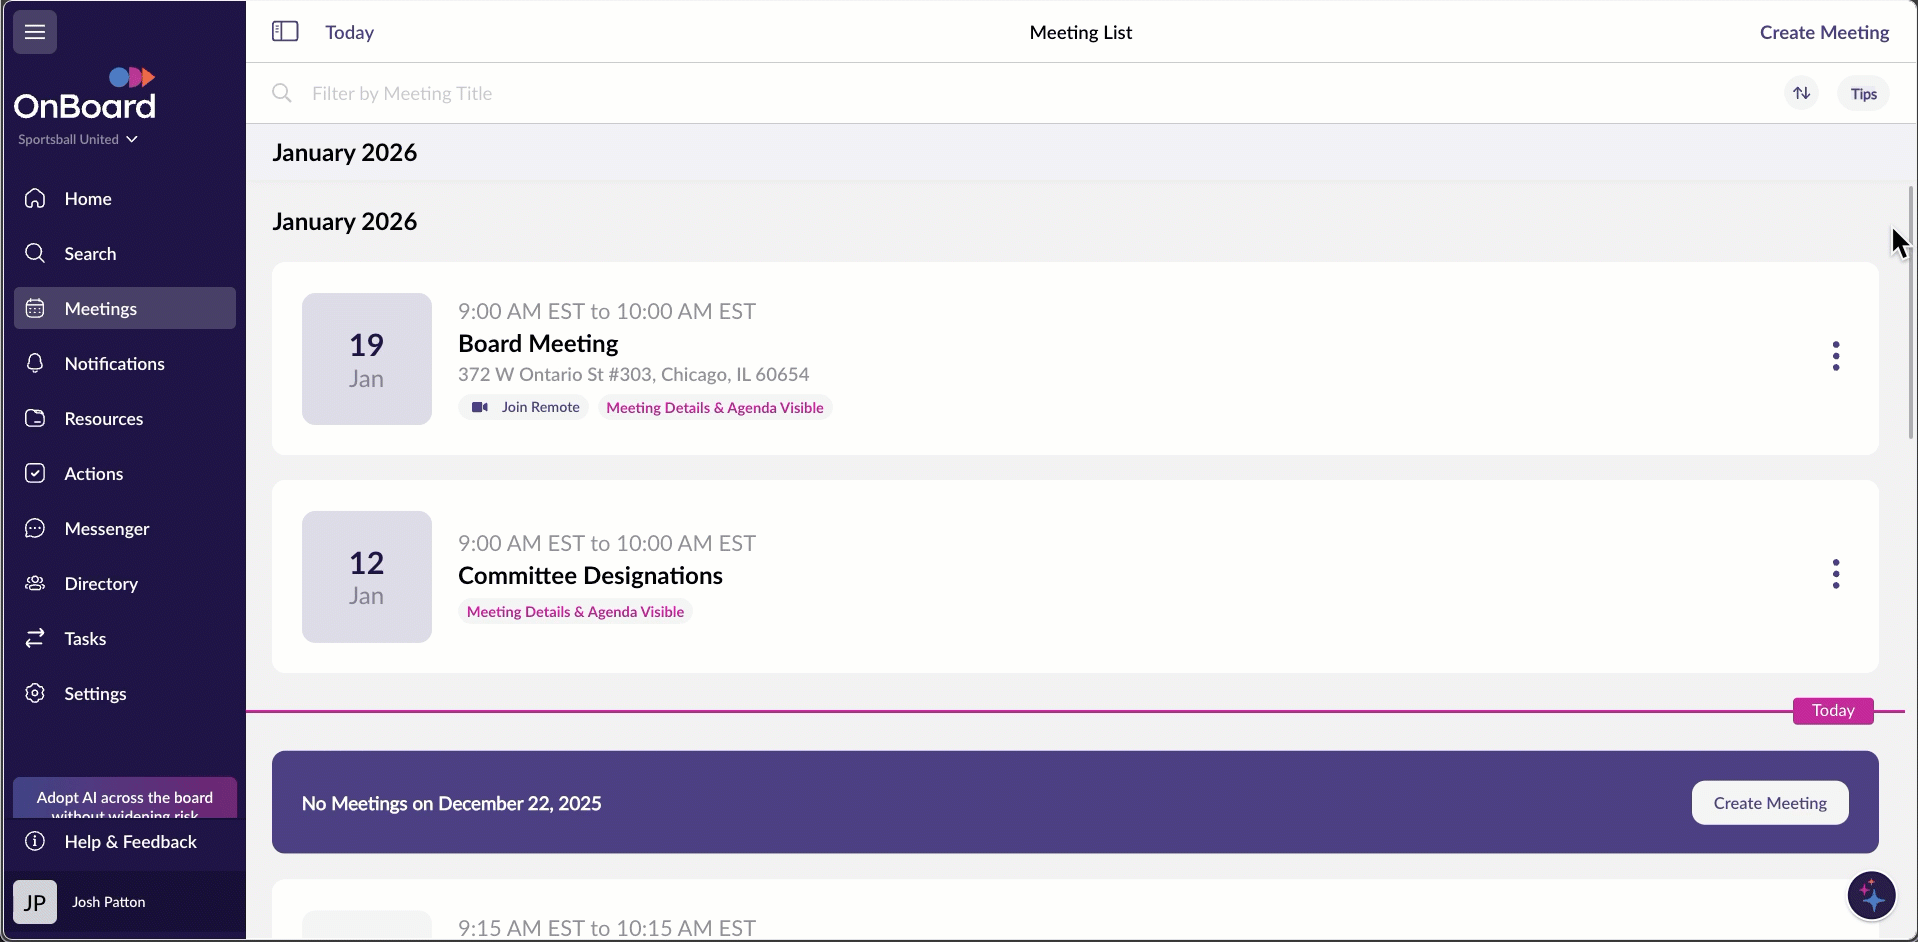Click the meeting list vertical scrollbar

[1910, 312]
